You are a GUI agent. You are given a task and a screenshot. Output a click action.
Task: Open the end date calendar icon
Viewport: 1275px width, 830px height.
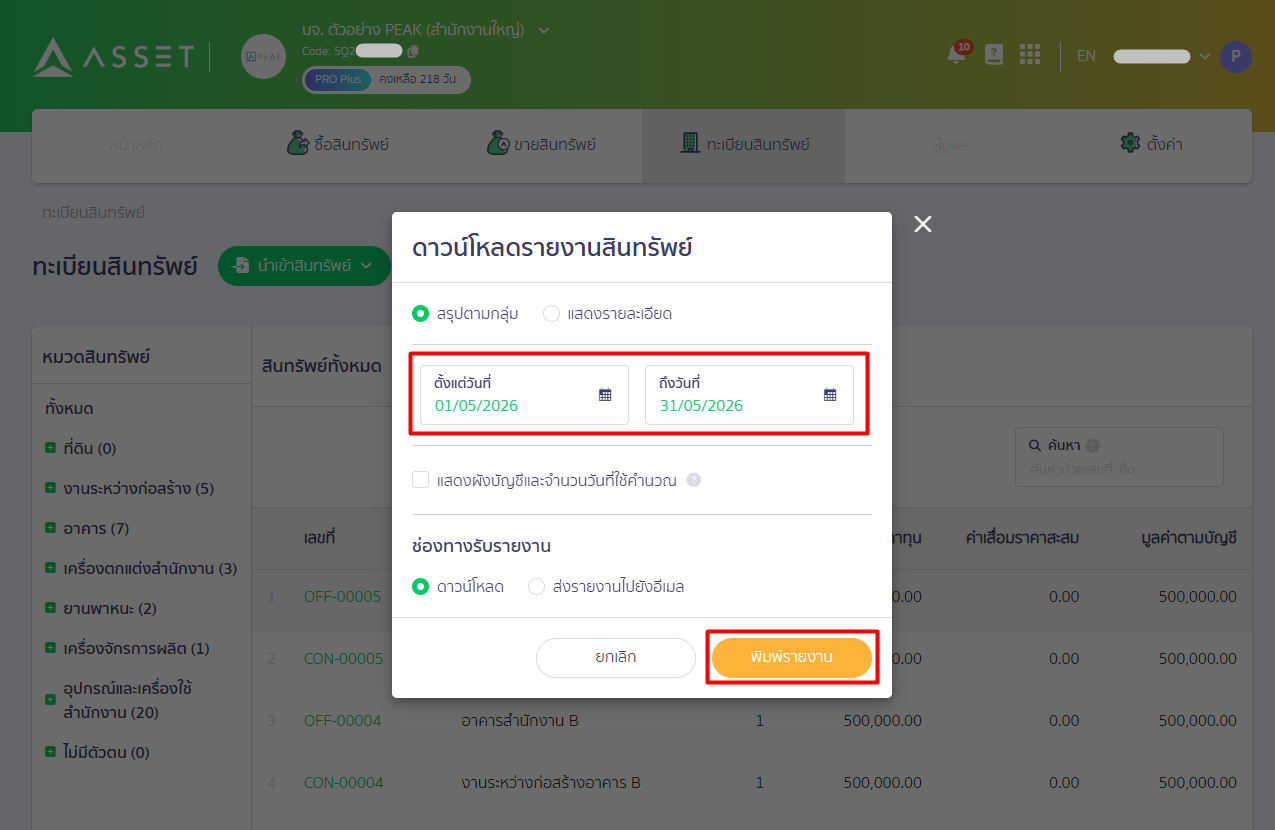tap(830, 394)
